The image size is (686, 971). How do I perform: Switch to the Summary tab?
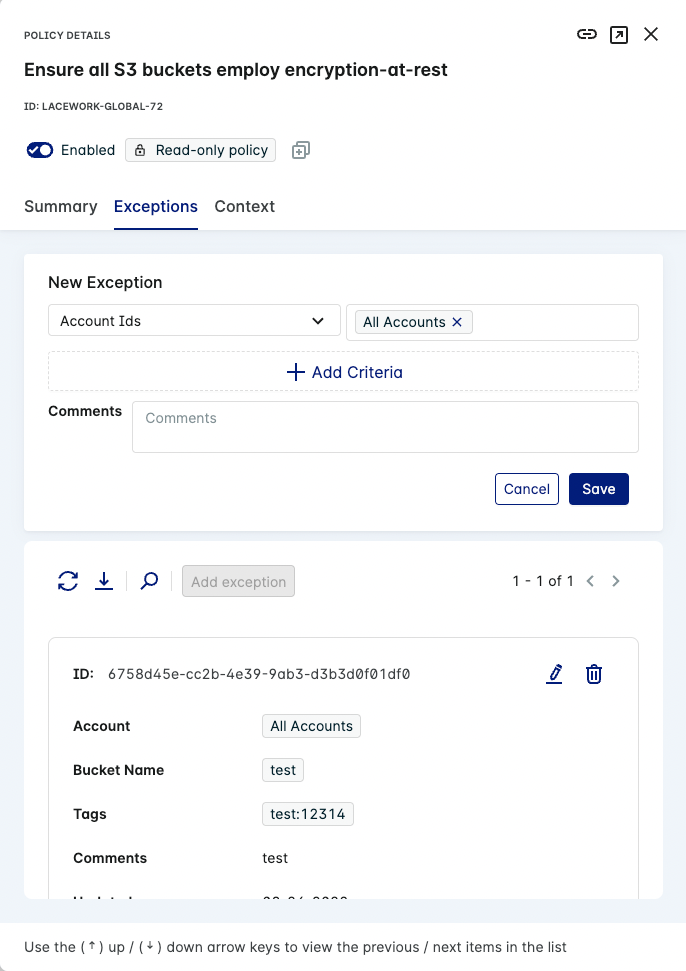(61, 207)
